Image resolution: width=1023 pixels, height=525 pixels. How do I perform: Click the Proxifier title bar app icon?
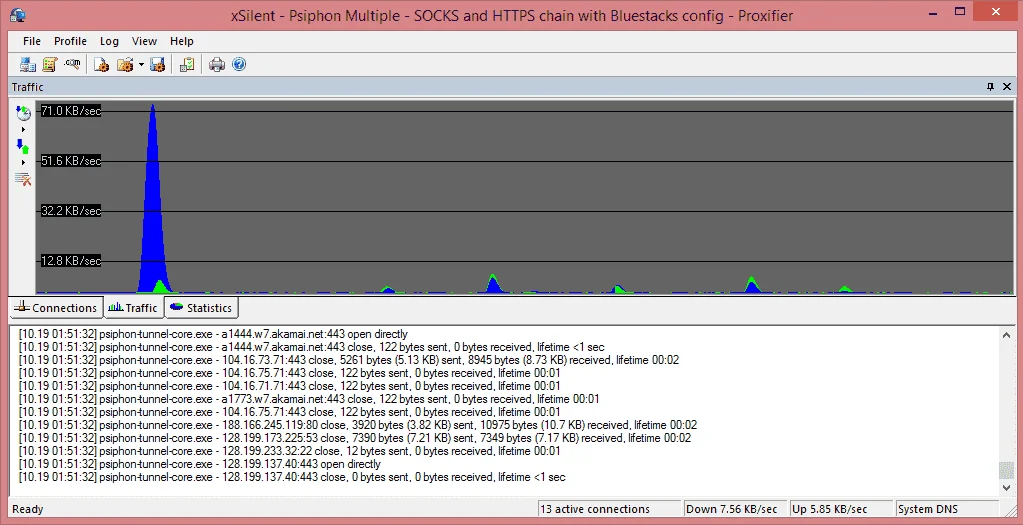19,14
